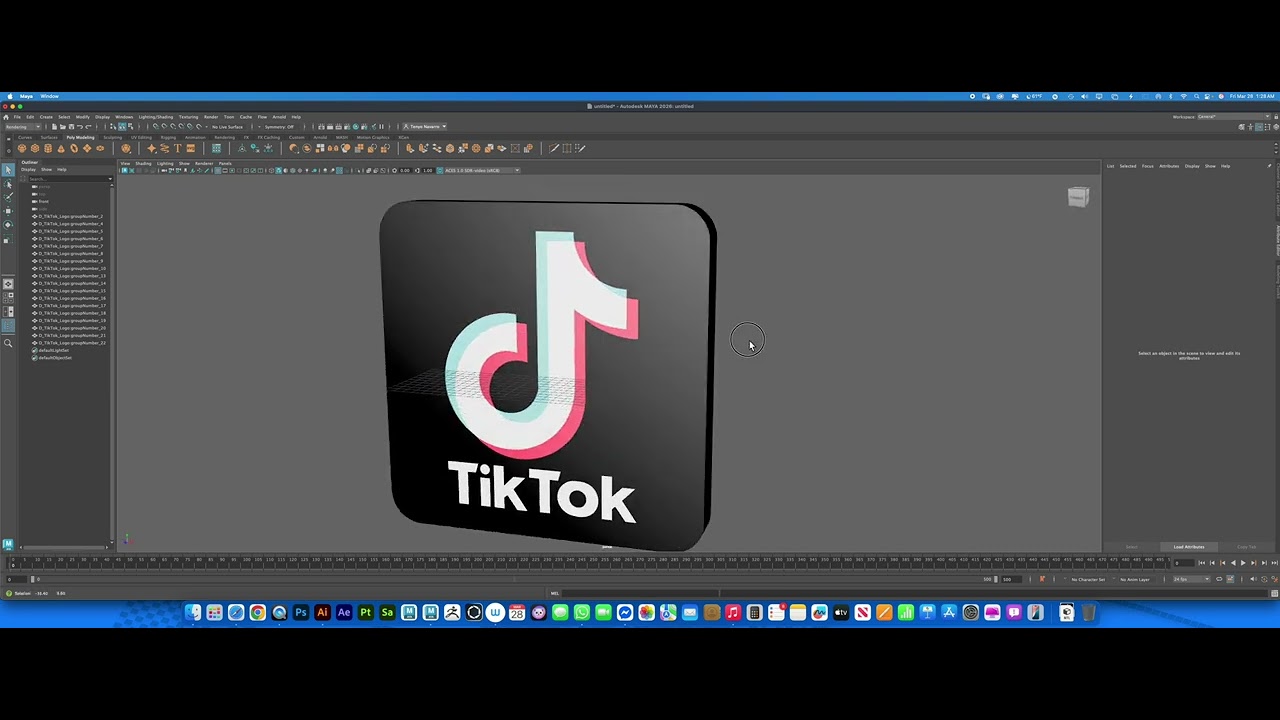Select the arrow Select tool in toolbox
This screenshot has width=1280, height=720.
8,170
